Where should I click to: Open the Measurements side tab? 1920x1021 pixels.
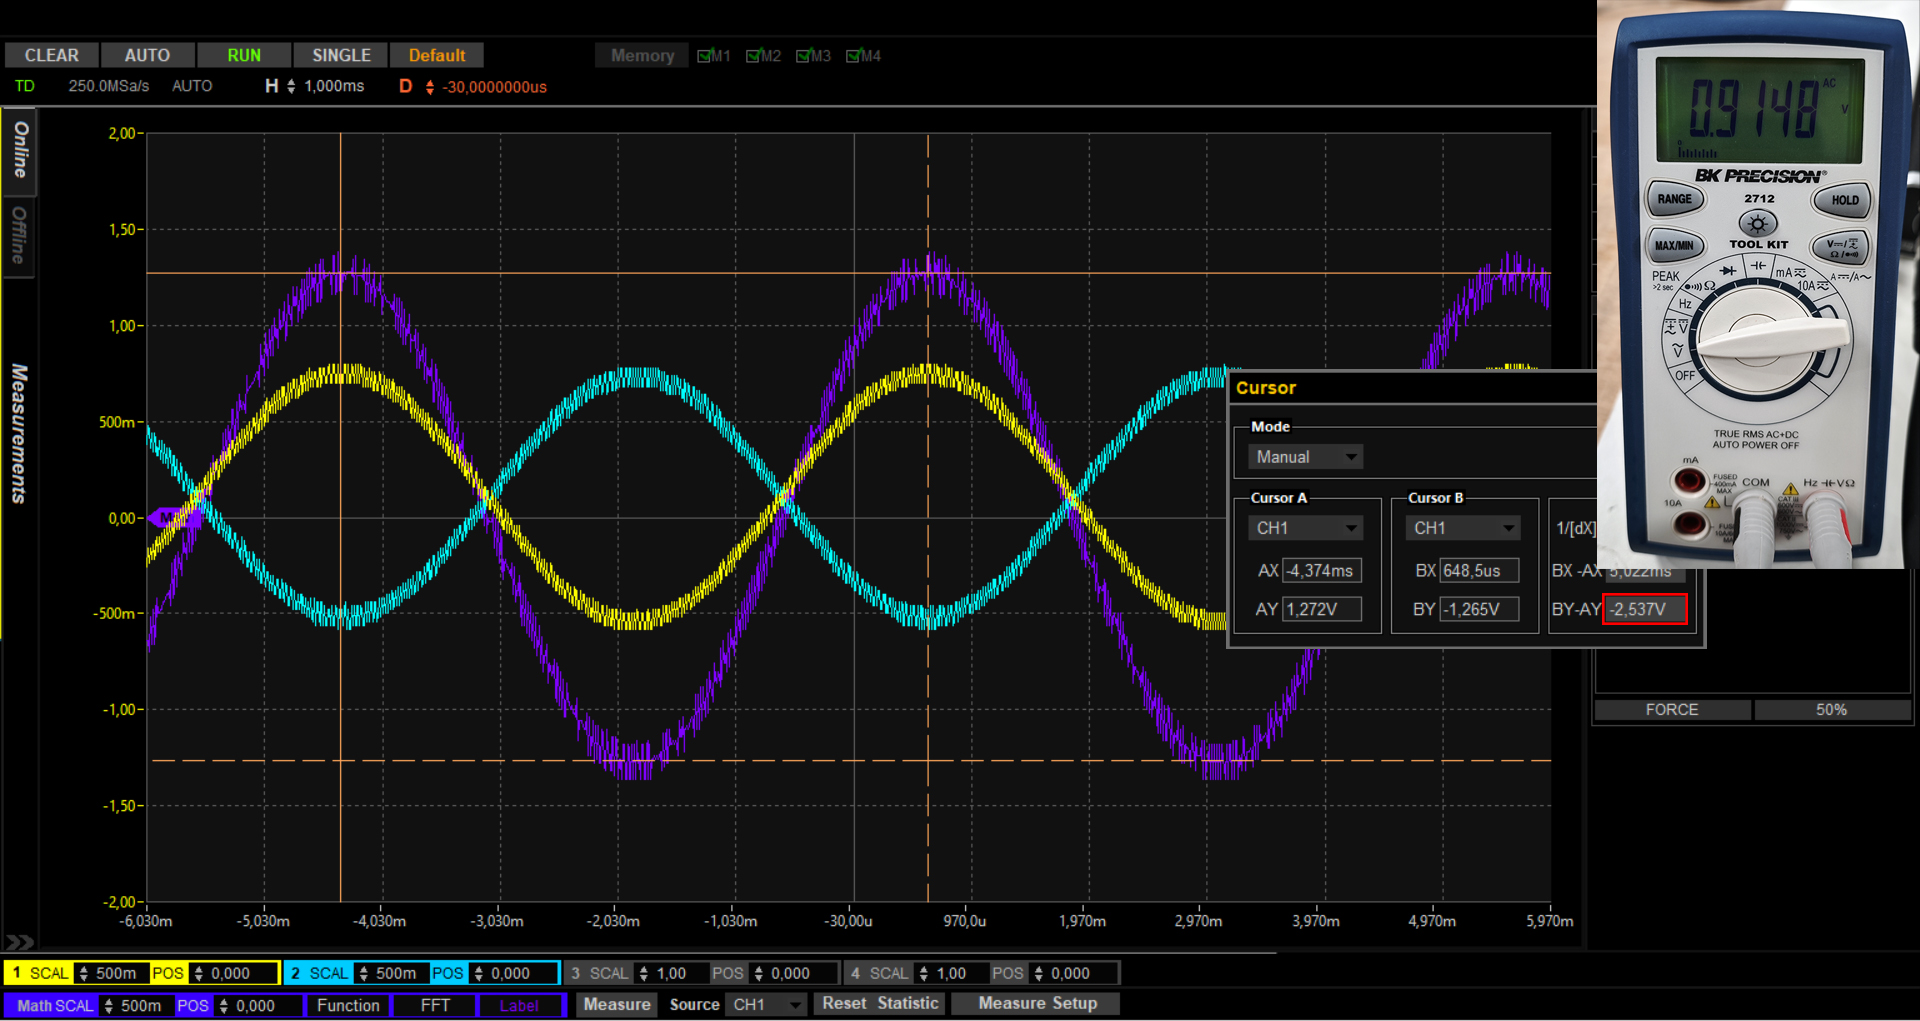point(19,433)
